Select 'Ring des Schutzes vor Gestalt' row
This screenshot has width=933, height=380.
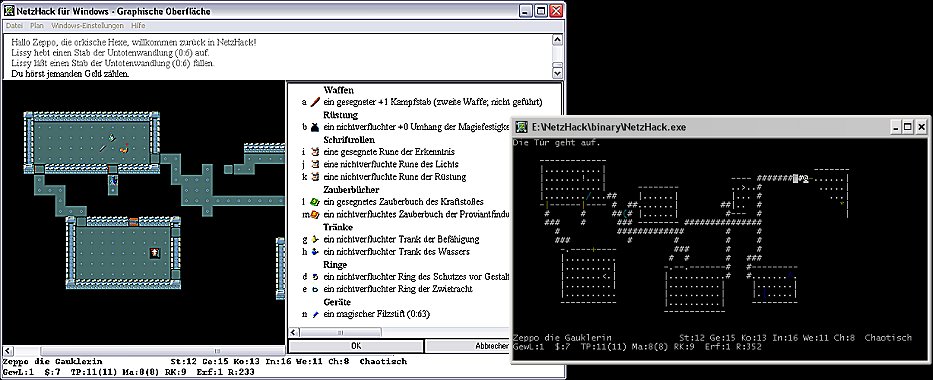tap(405, 277)
